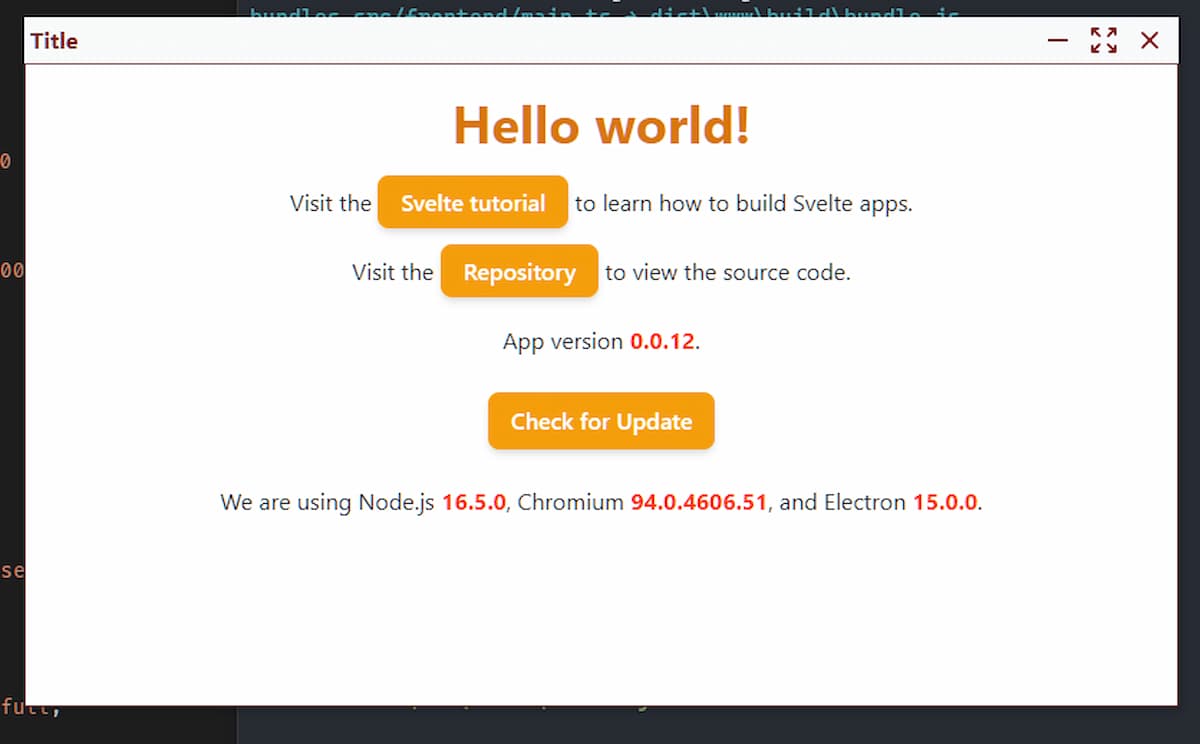This screenshot has height=744, width=1200.
Task: Minimize the Title window
Action: [x=1058, y=40]
